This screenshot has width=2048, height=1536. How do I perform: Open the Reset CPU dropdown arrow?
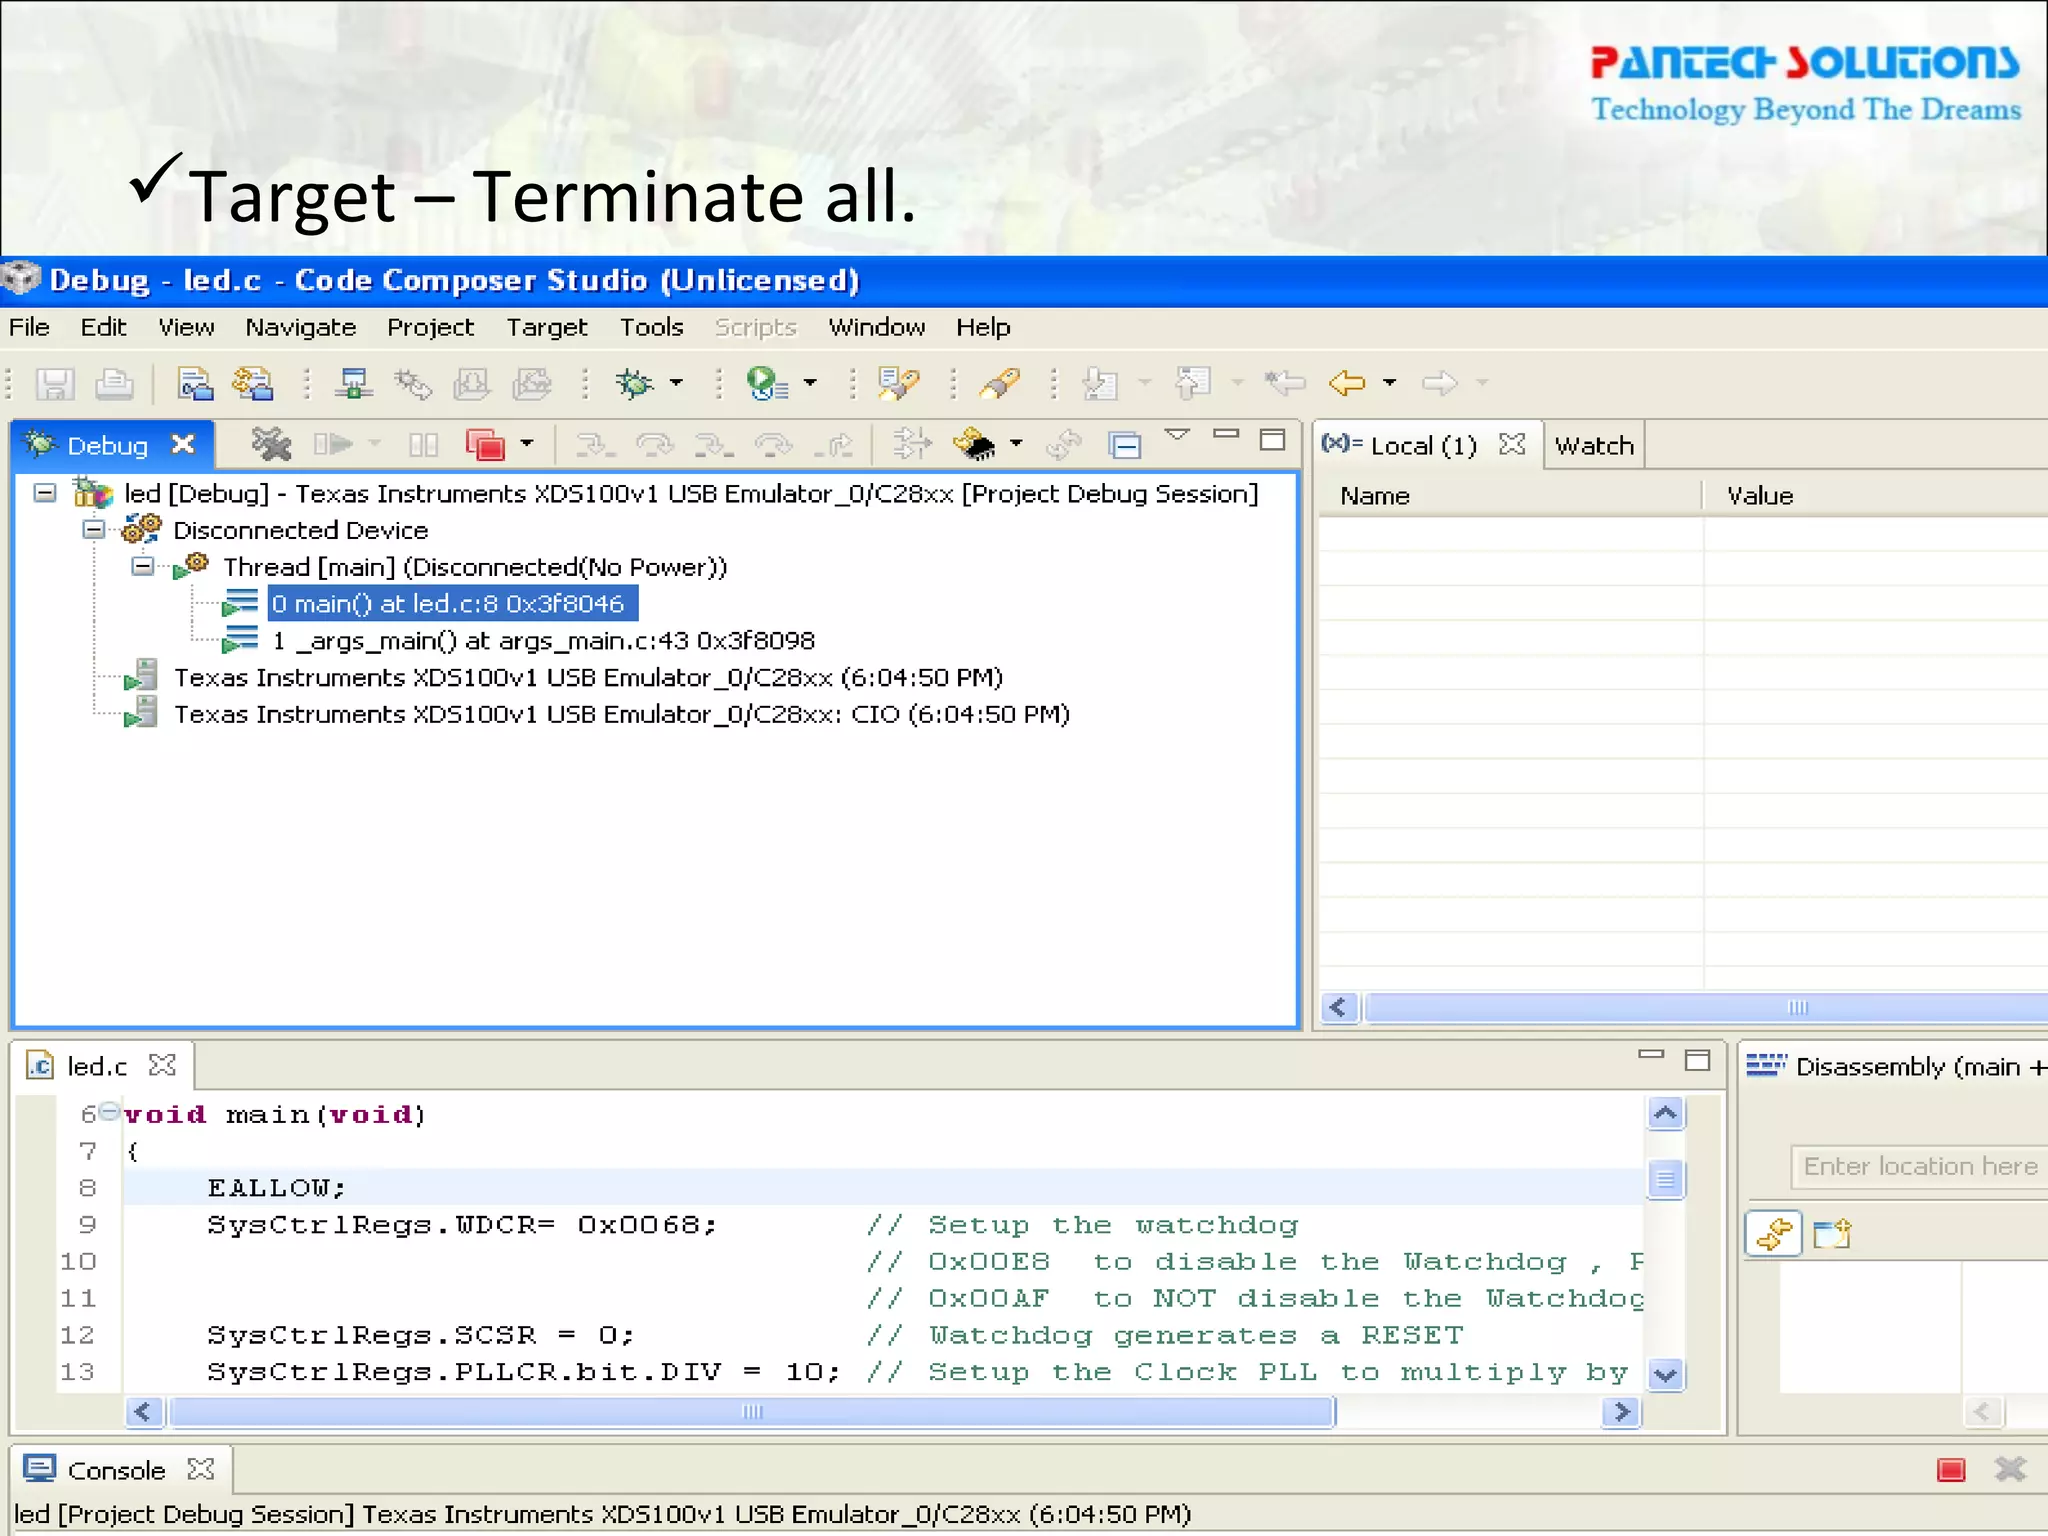click(1017, 444)
